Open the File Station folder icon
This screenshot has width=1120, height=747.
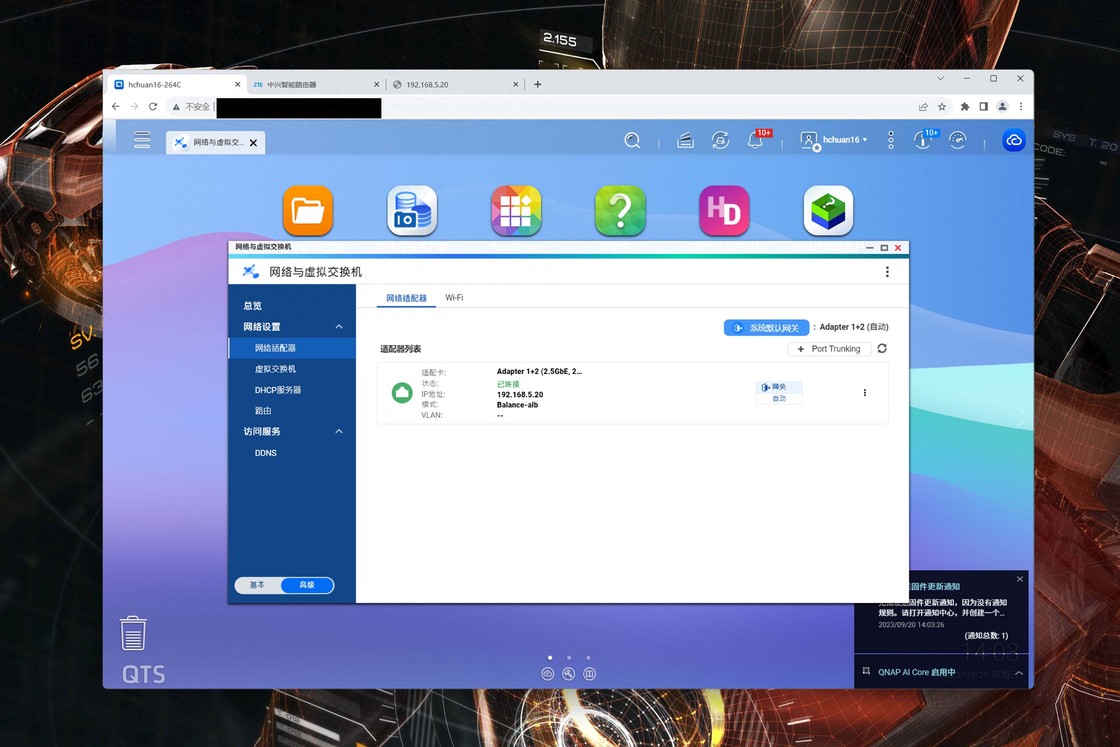[308, 211]
